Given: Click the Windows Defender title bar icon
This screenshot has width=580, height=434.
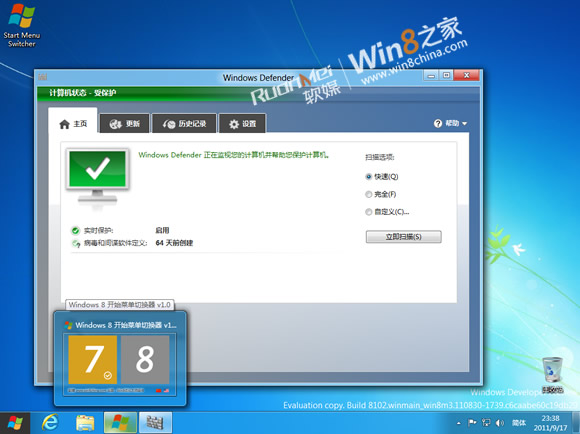Looking at the screenshot, I should tap(43, 77).
